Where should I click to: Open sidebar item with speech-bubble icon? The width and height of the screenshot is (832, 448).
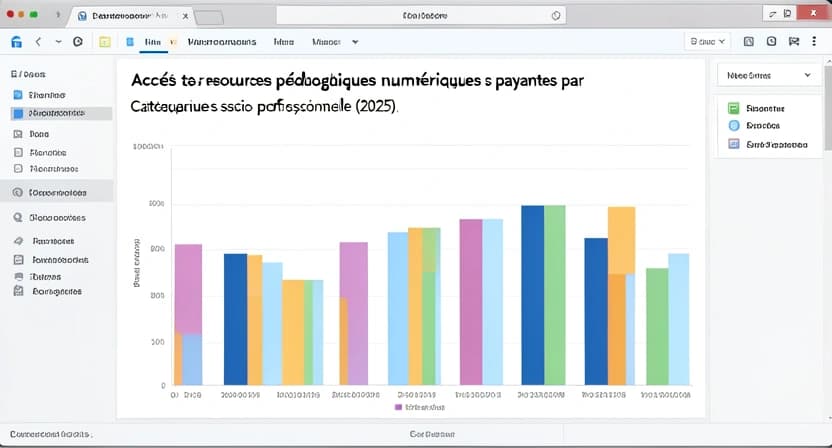37,277
